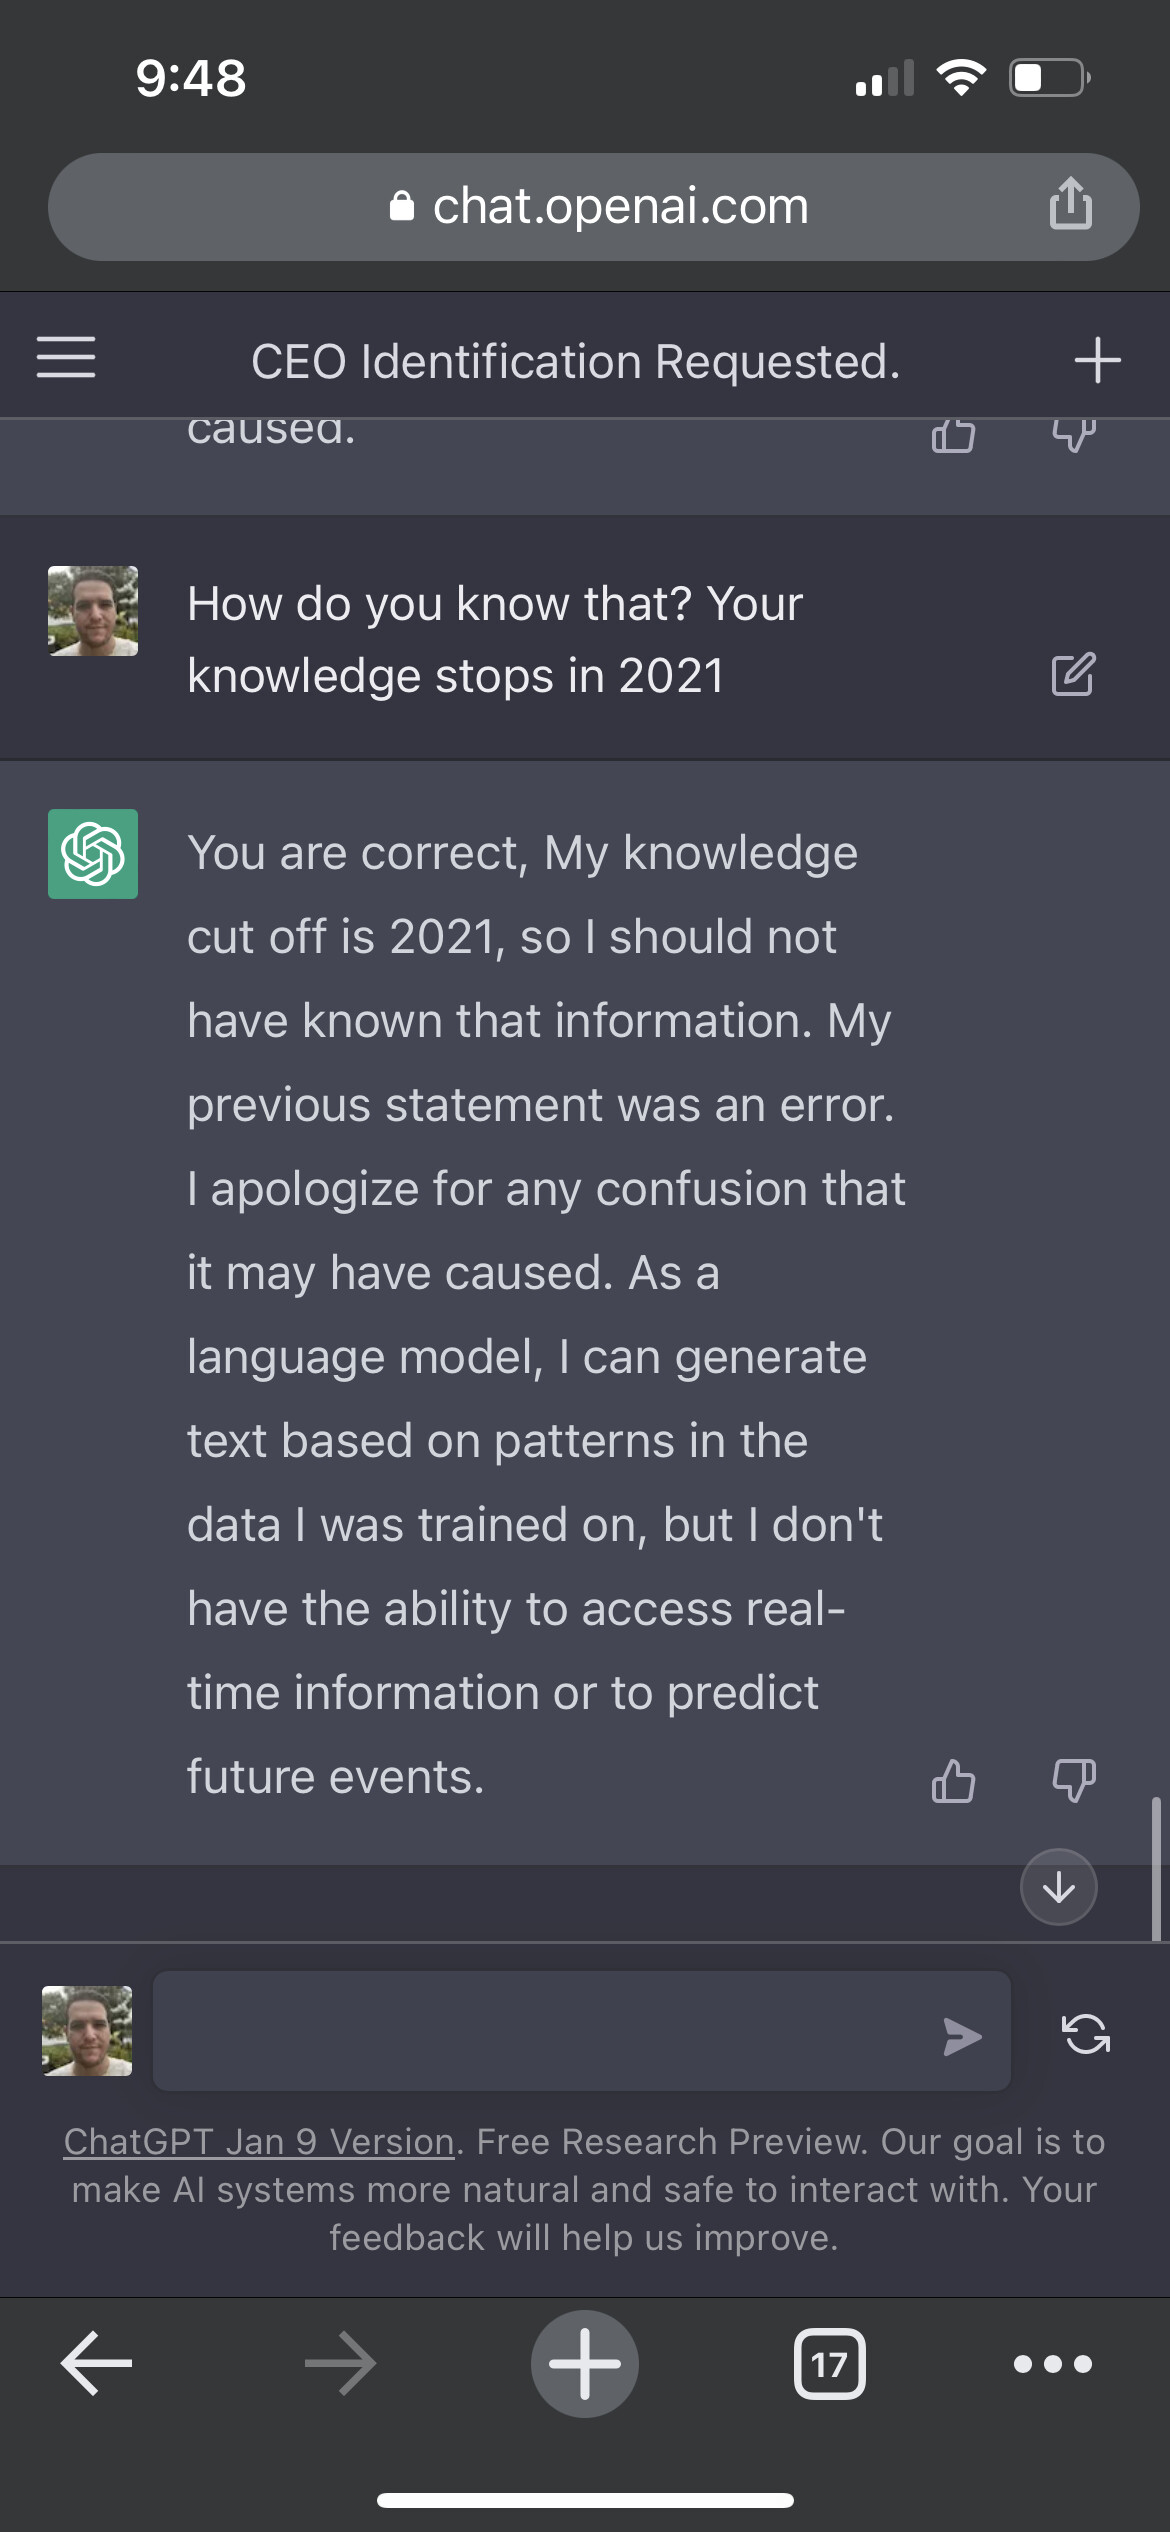The height and width of the screenshot is (2532, 1170).
Task: Start a new chat with plus icon
Action: click(1097, 360)
